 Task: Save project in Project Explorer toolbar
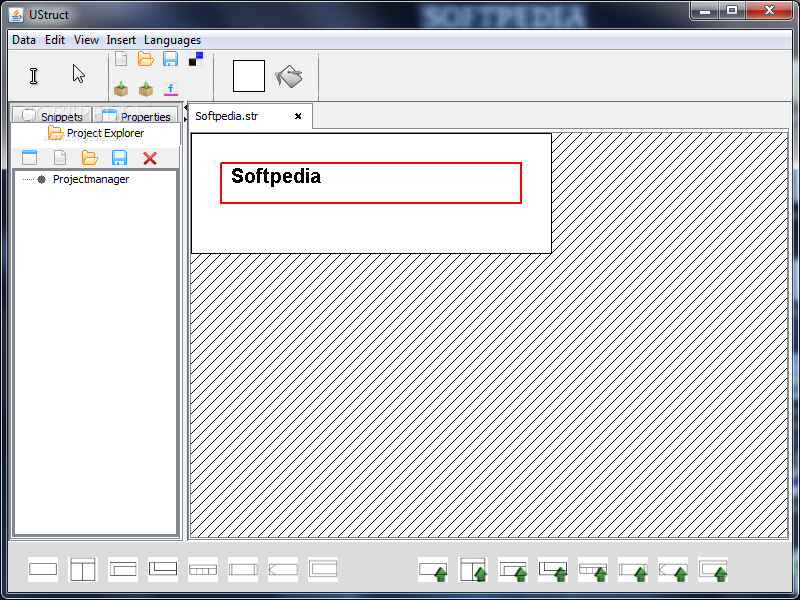[119, 158]
